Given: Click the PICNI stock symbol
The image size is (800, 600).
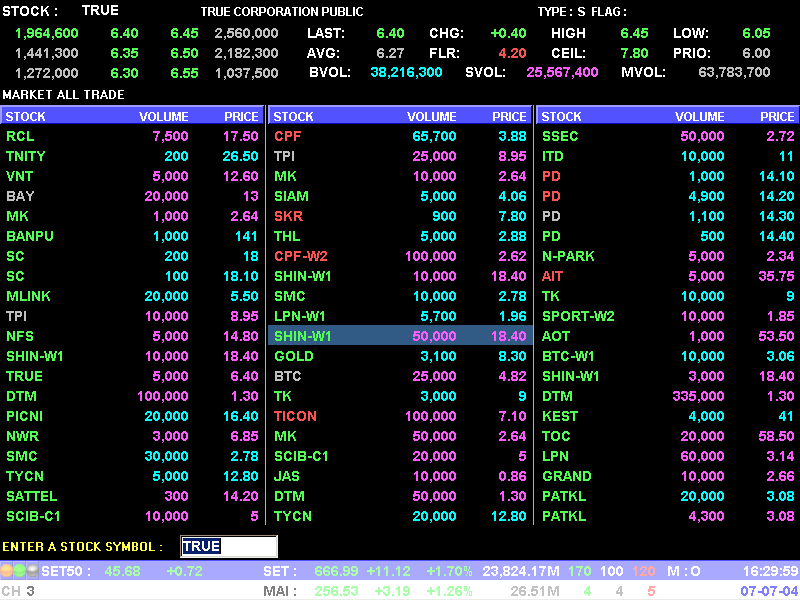Looking at the screenshot, I should pos(24,416).
